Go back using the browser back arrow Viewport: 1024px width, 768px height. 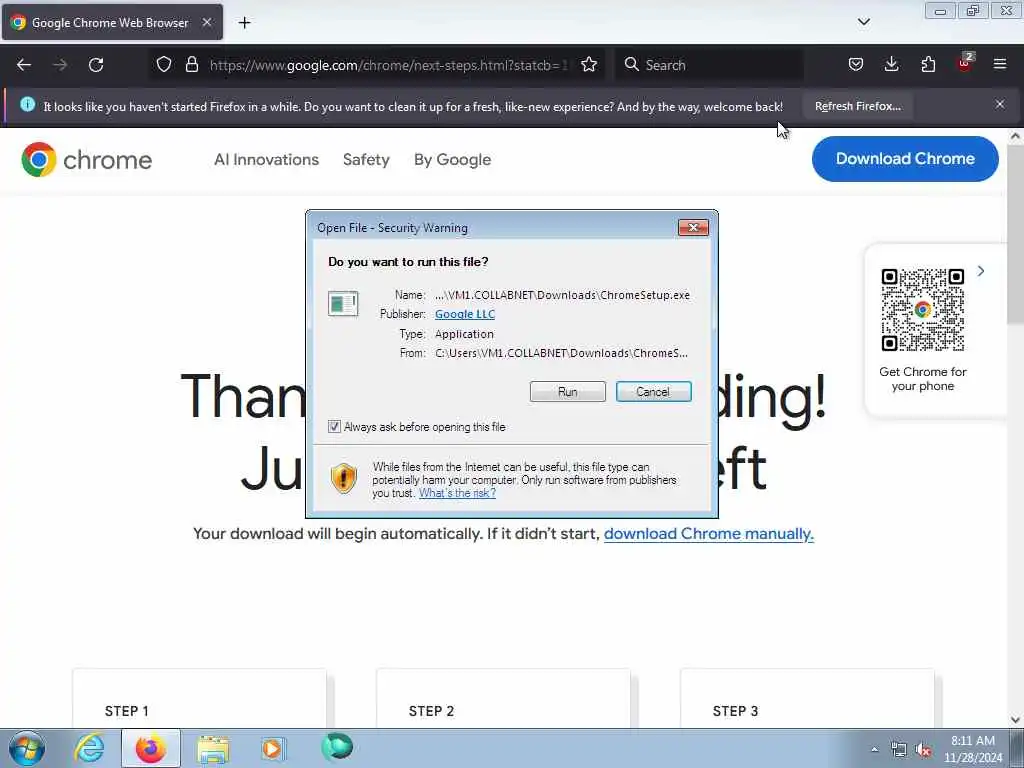[x=24, y=65]
